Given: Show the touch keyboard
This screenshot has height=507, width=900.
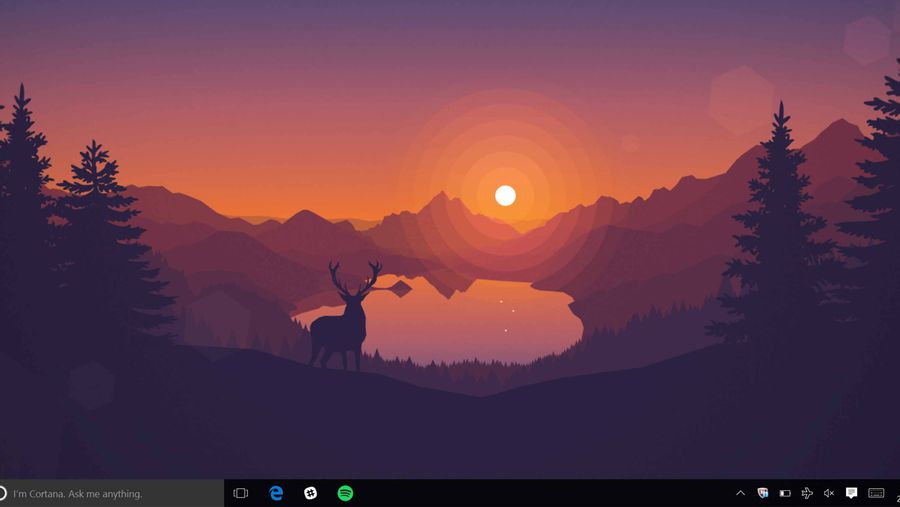Looking at the screenshot, I should point(876,493).
